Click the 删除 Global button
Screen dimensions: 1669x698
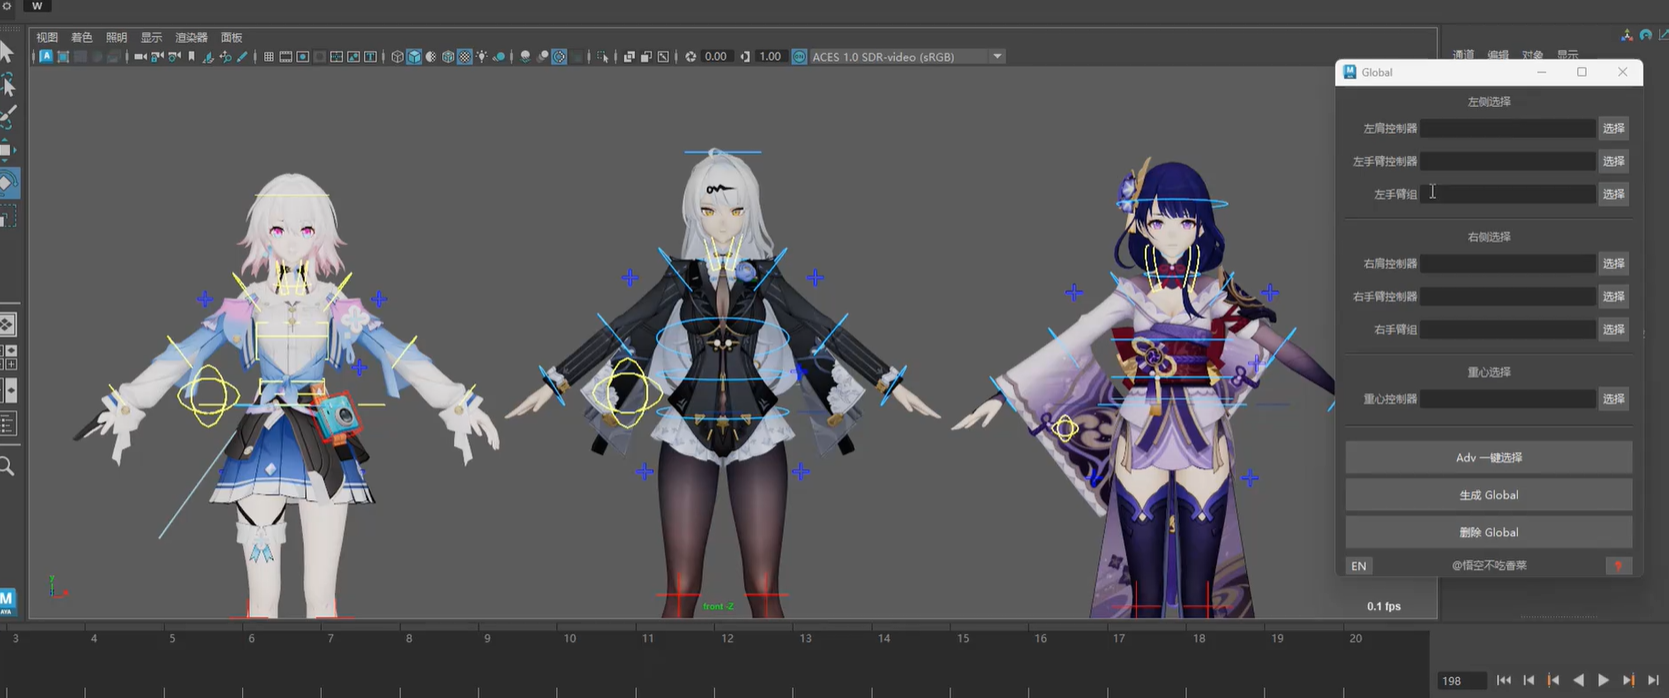coord(1488,532)
